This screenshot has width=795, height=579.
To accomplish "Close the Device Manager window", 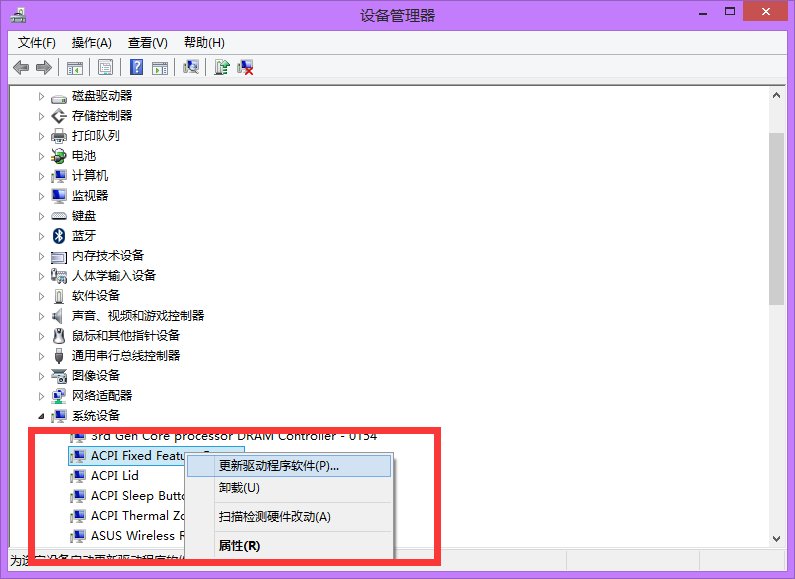I will coord(765,11).
